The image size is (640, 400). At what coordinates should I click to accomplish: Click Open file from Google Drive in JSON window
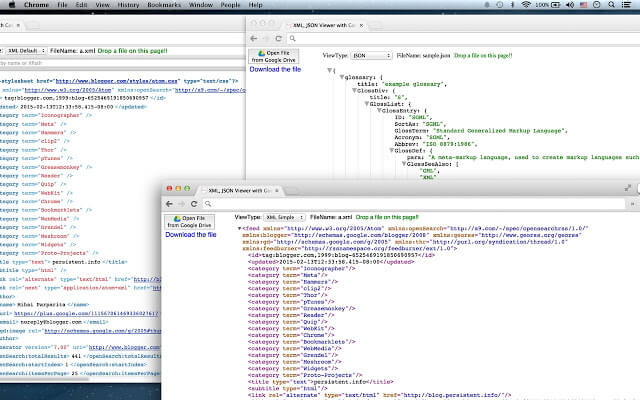pos(274,56)
